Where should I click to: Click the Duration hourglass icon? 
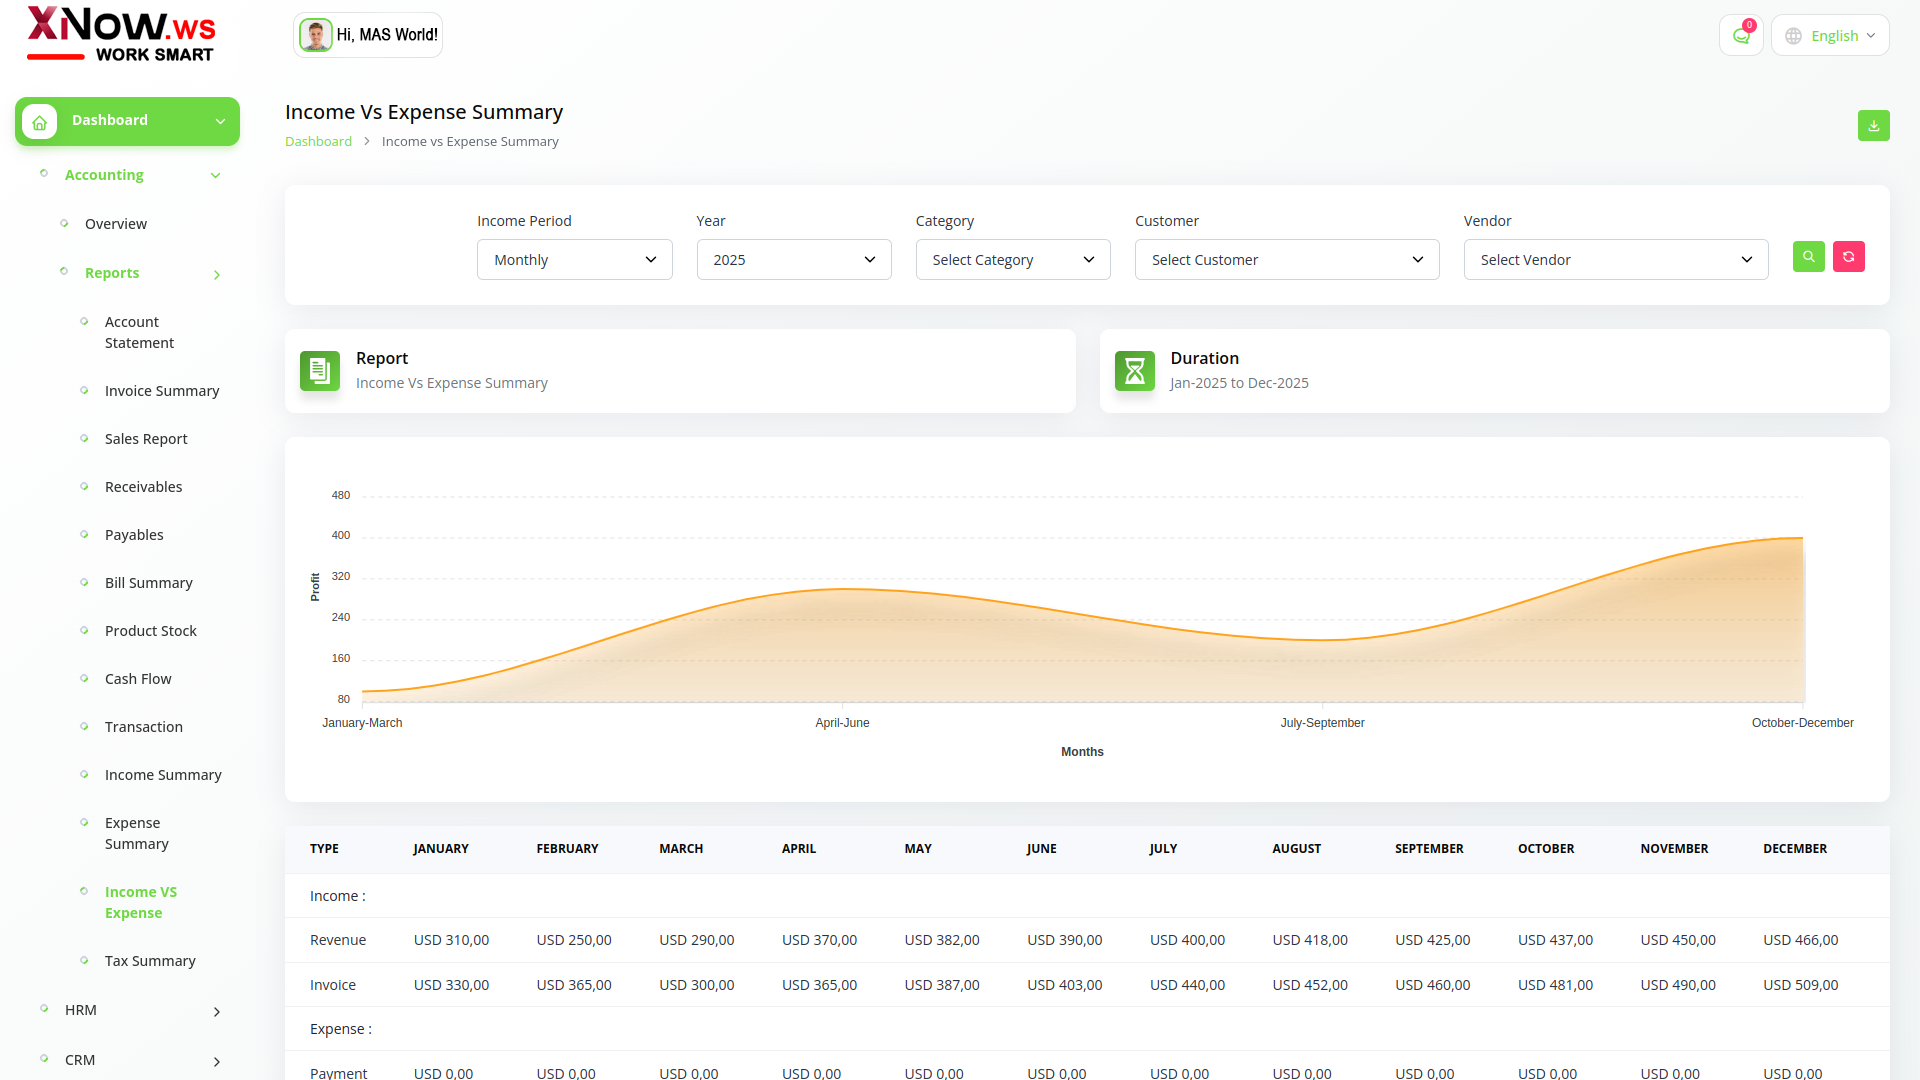1134,371
